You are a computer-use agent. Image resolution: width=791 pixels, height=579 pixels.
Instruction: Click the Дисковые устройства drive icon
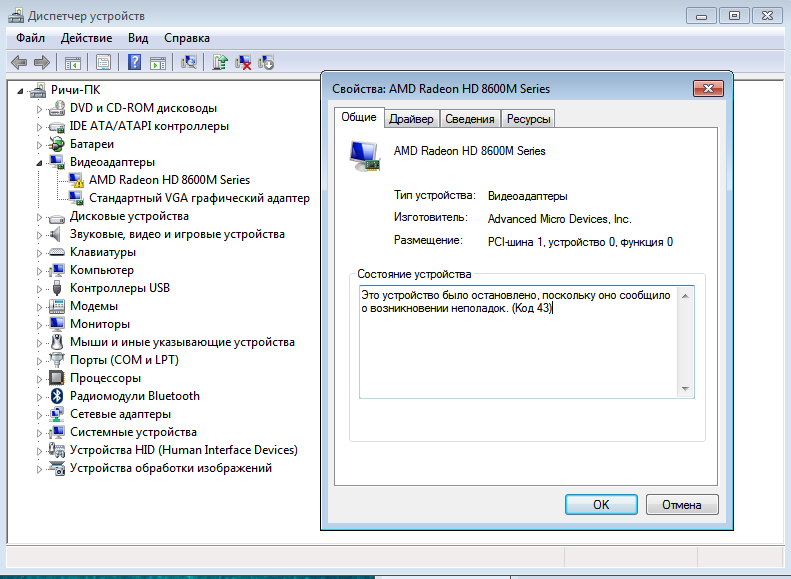(x=56, y=217)
